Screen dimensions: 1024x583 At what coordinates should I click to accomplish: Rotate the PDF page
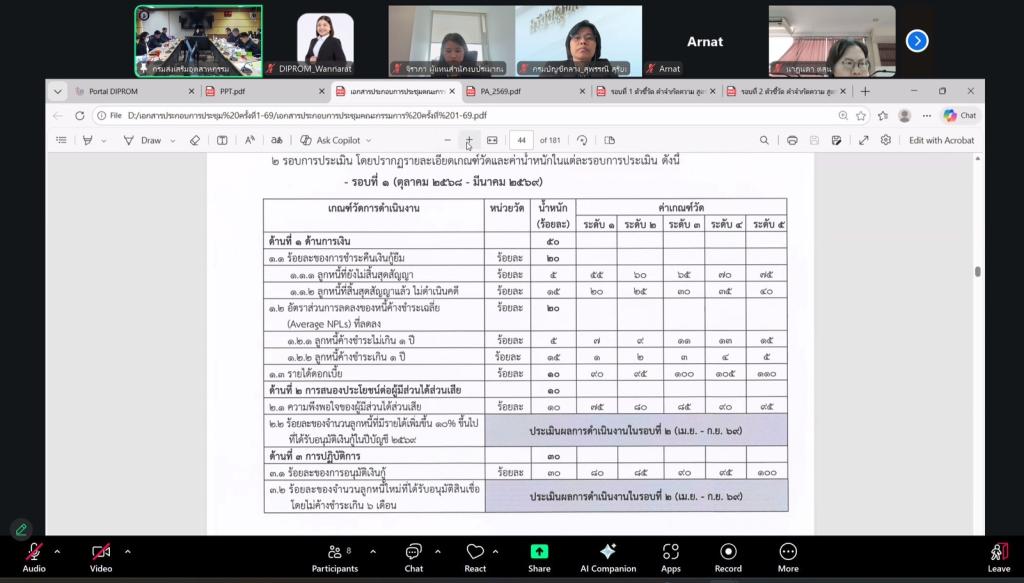point(582,140)
